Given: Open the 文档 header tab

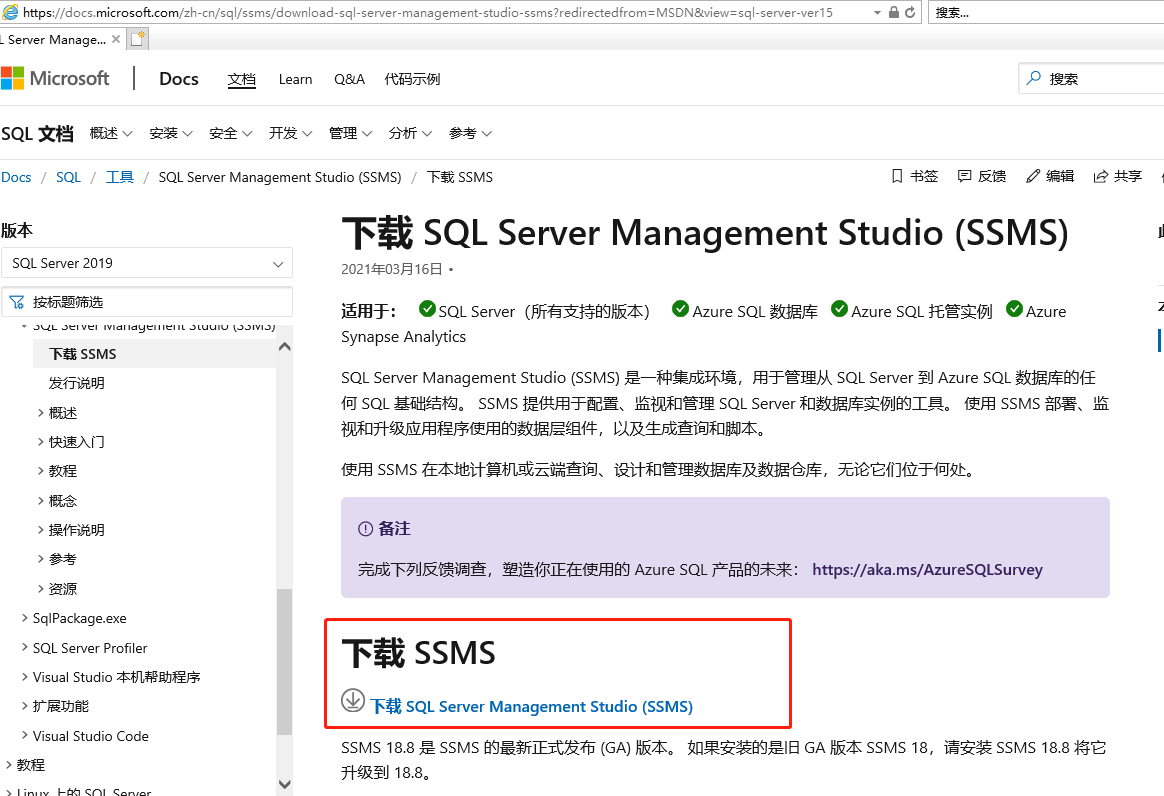Looking at the screenshot, I should [x=241, y=79].
